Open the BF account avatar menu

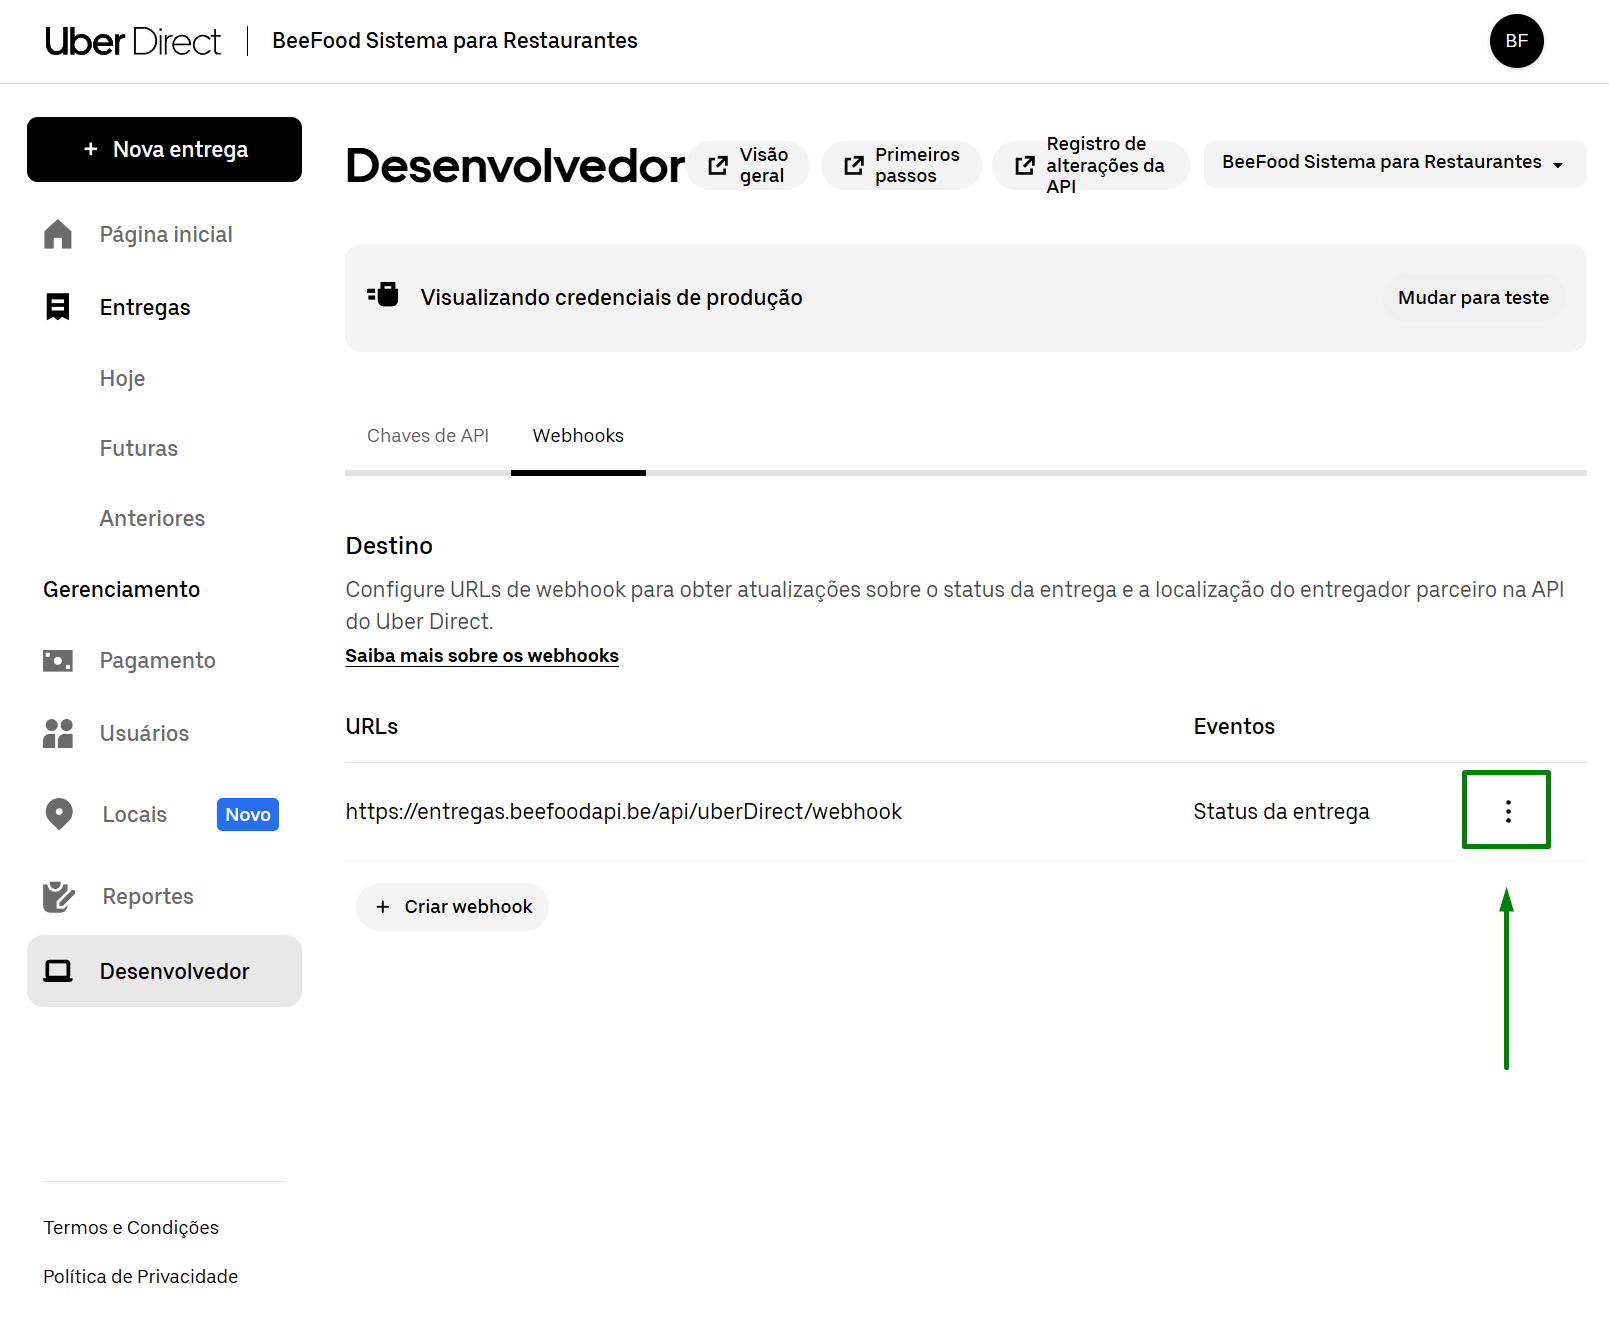pos(1516,41)
